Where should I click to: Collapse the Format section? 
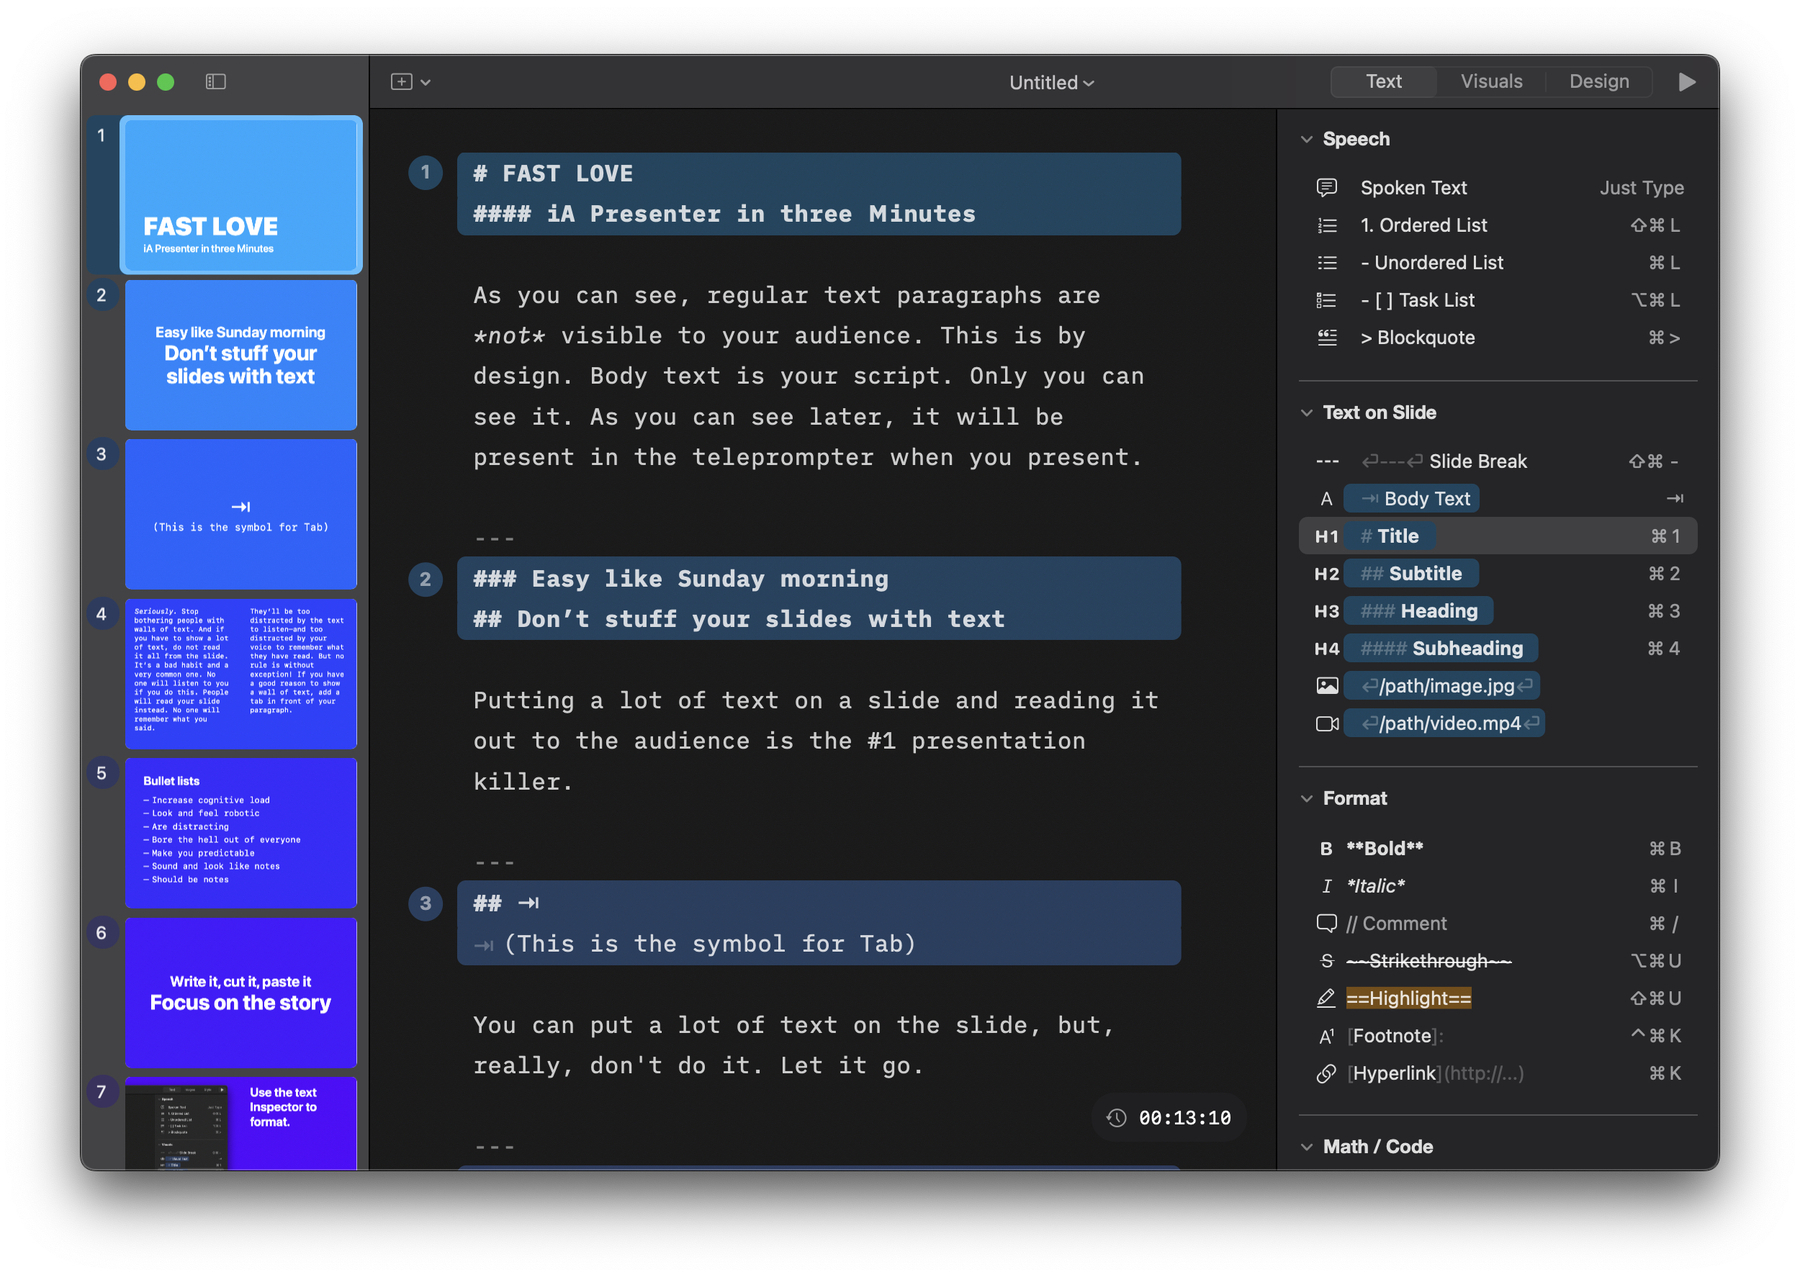point(1307,799)
